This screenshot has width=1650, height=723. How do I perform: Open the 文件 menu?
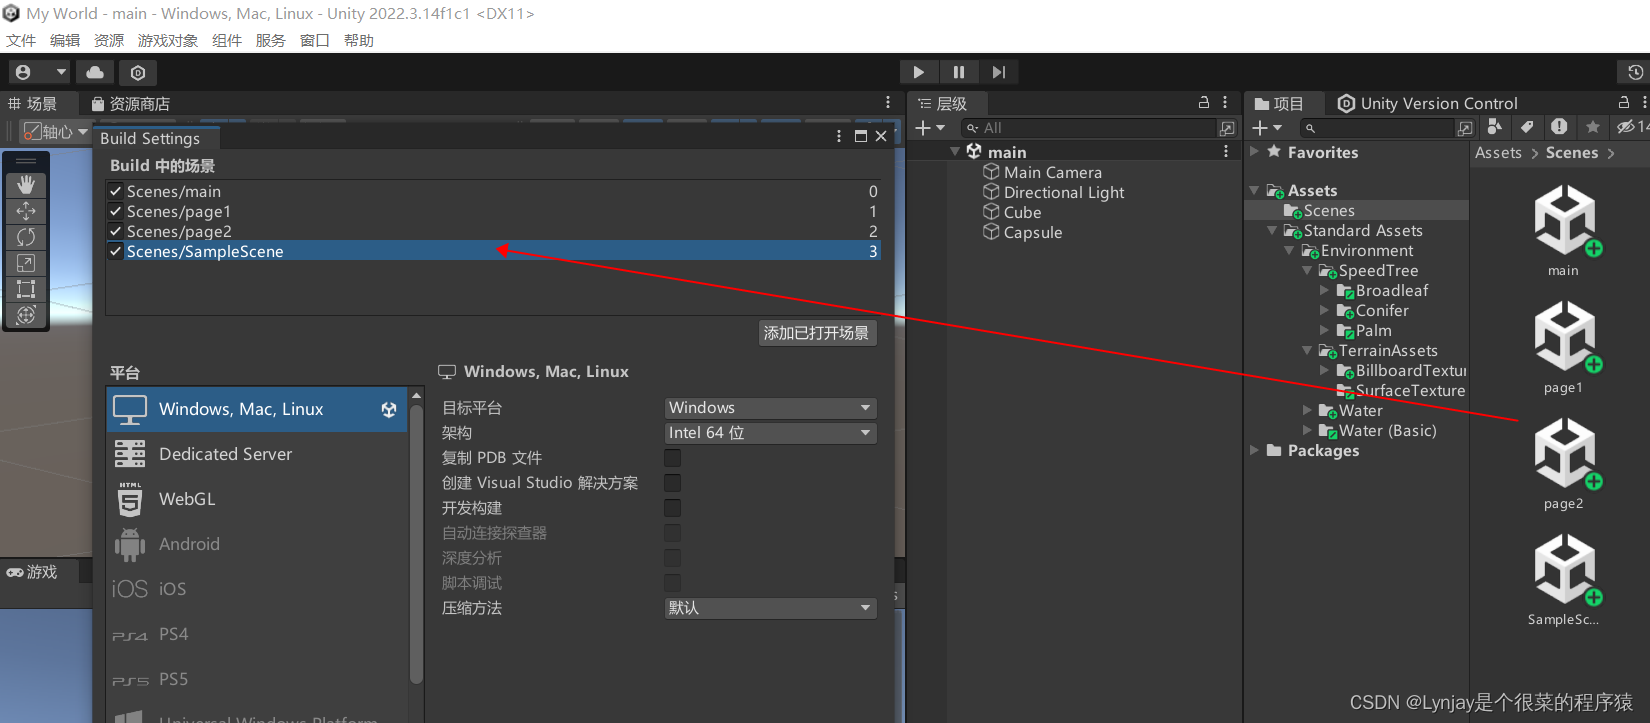[x=21, y=40]
